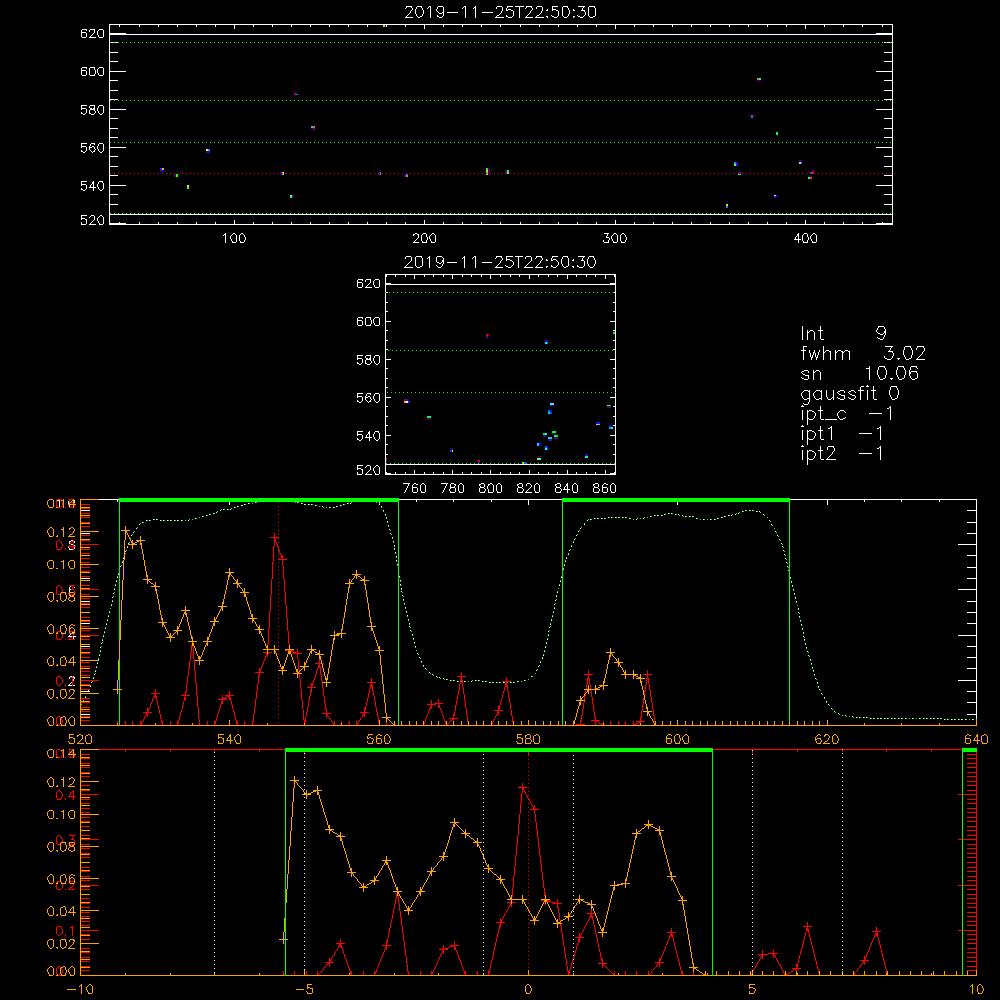Click the bottom plot's x-axis label 5

[x=752, y=989]
